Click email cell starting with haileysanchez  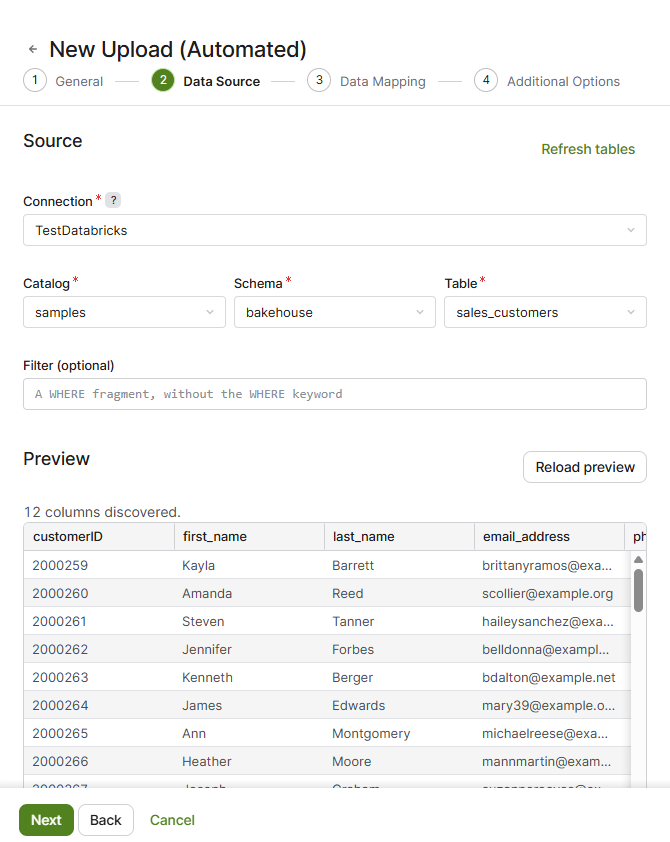[x=549, y=621]
